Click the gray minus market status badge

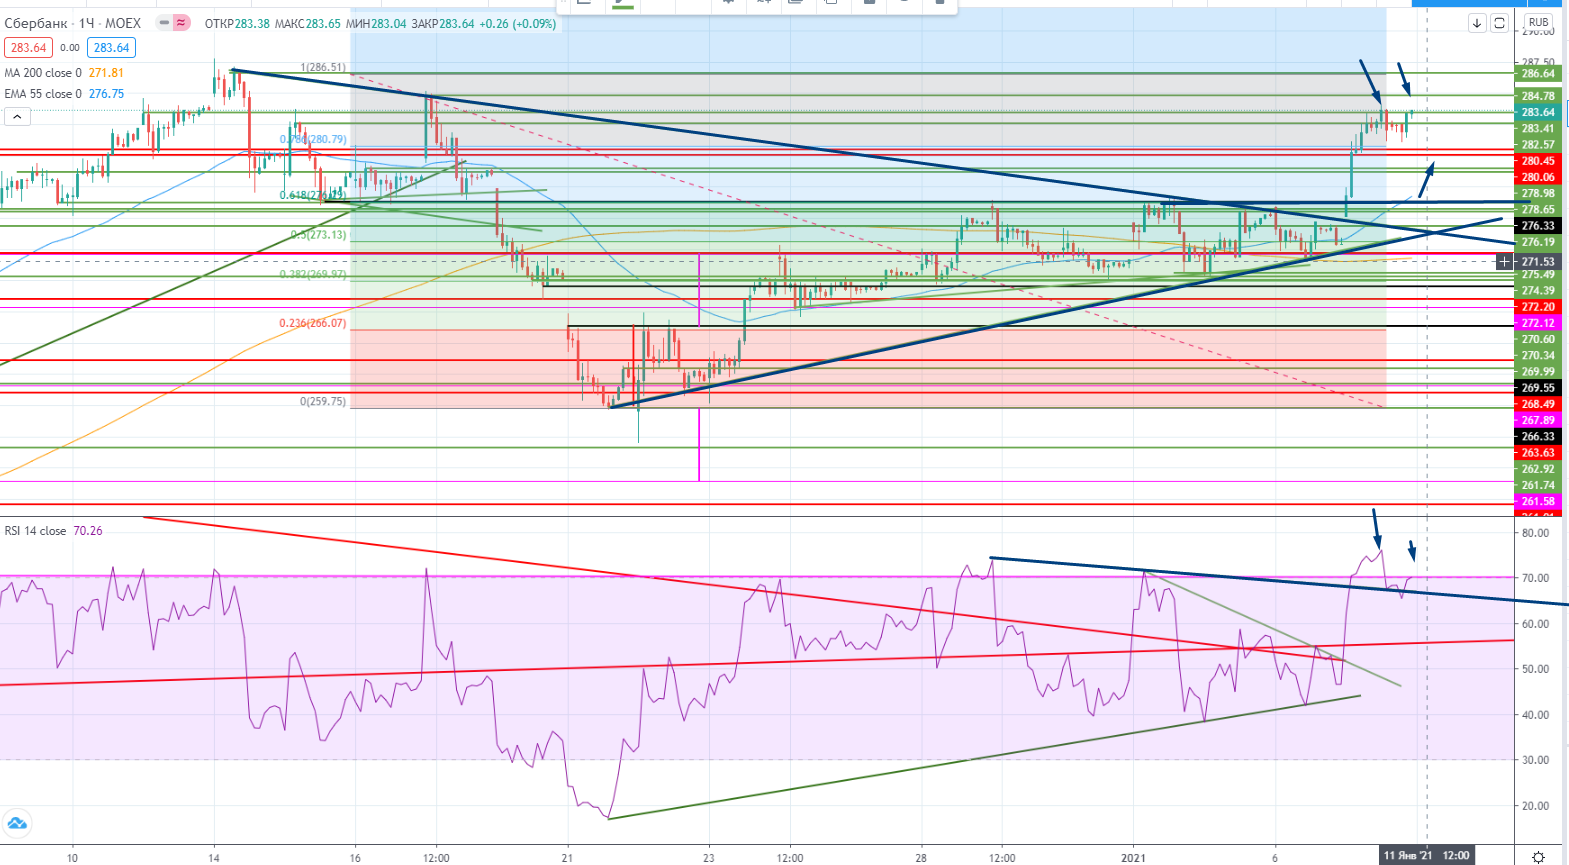[164, 23]
